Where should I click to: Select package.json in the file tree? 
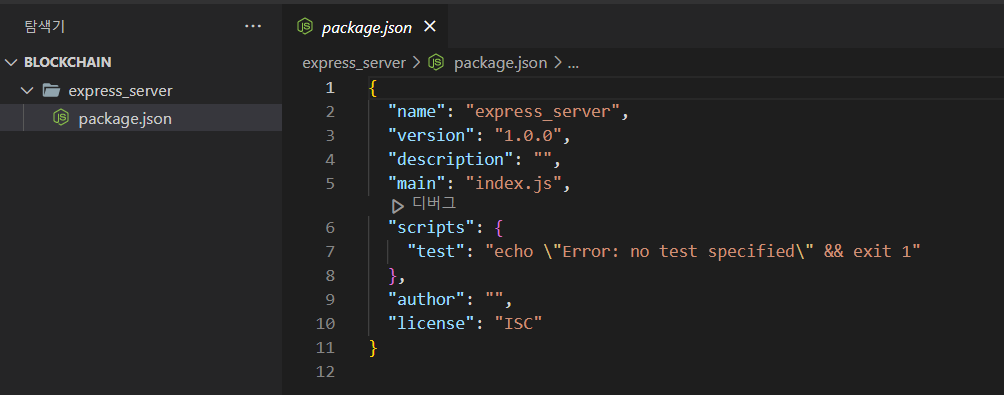click(x=141, y=118)
